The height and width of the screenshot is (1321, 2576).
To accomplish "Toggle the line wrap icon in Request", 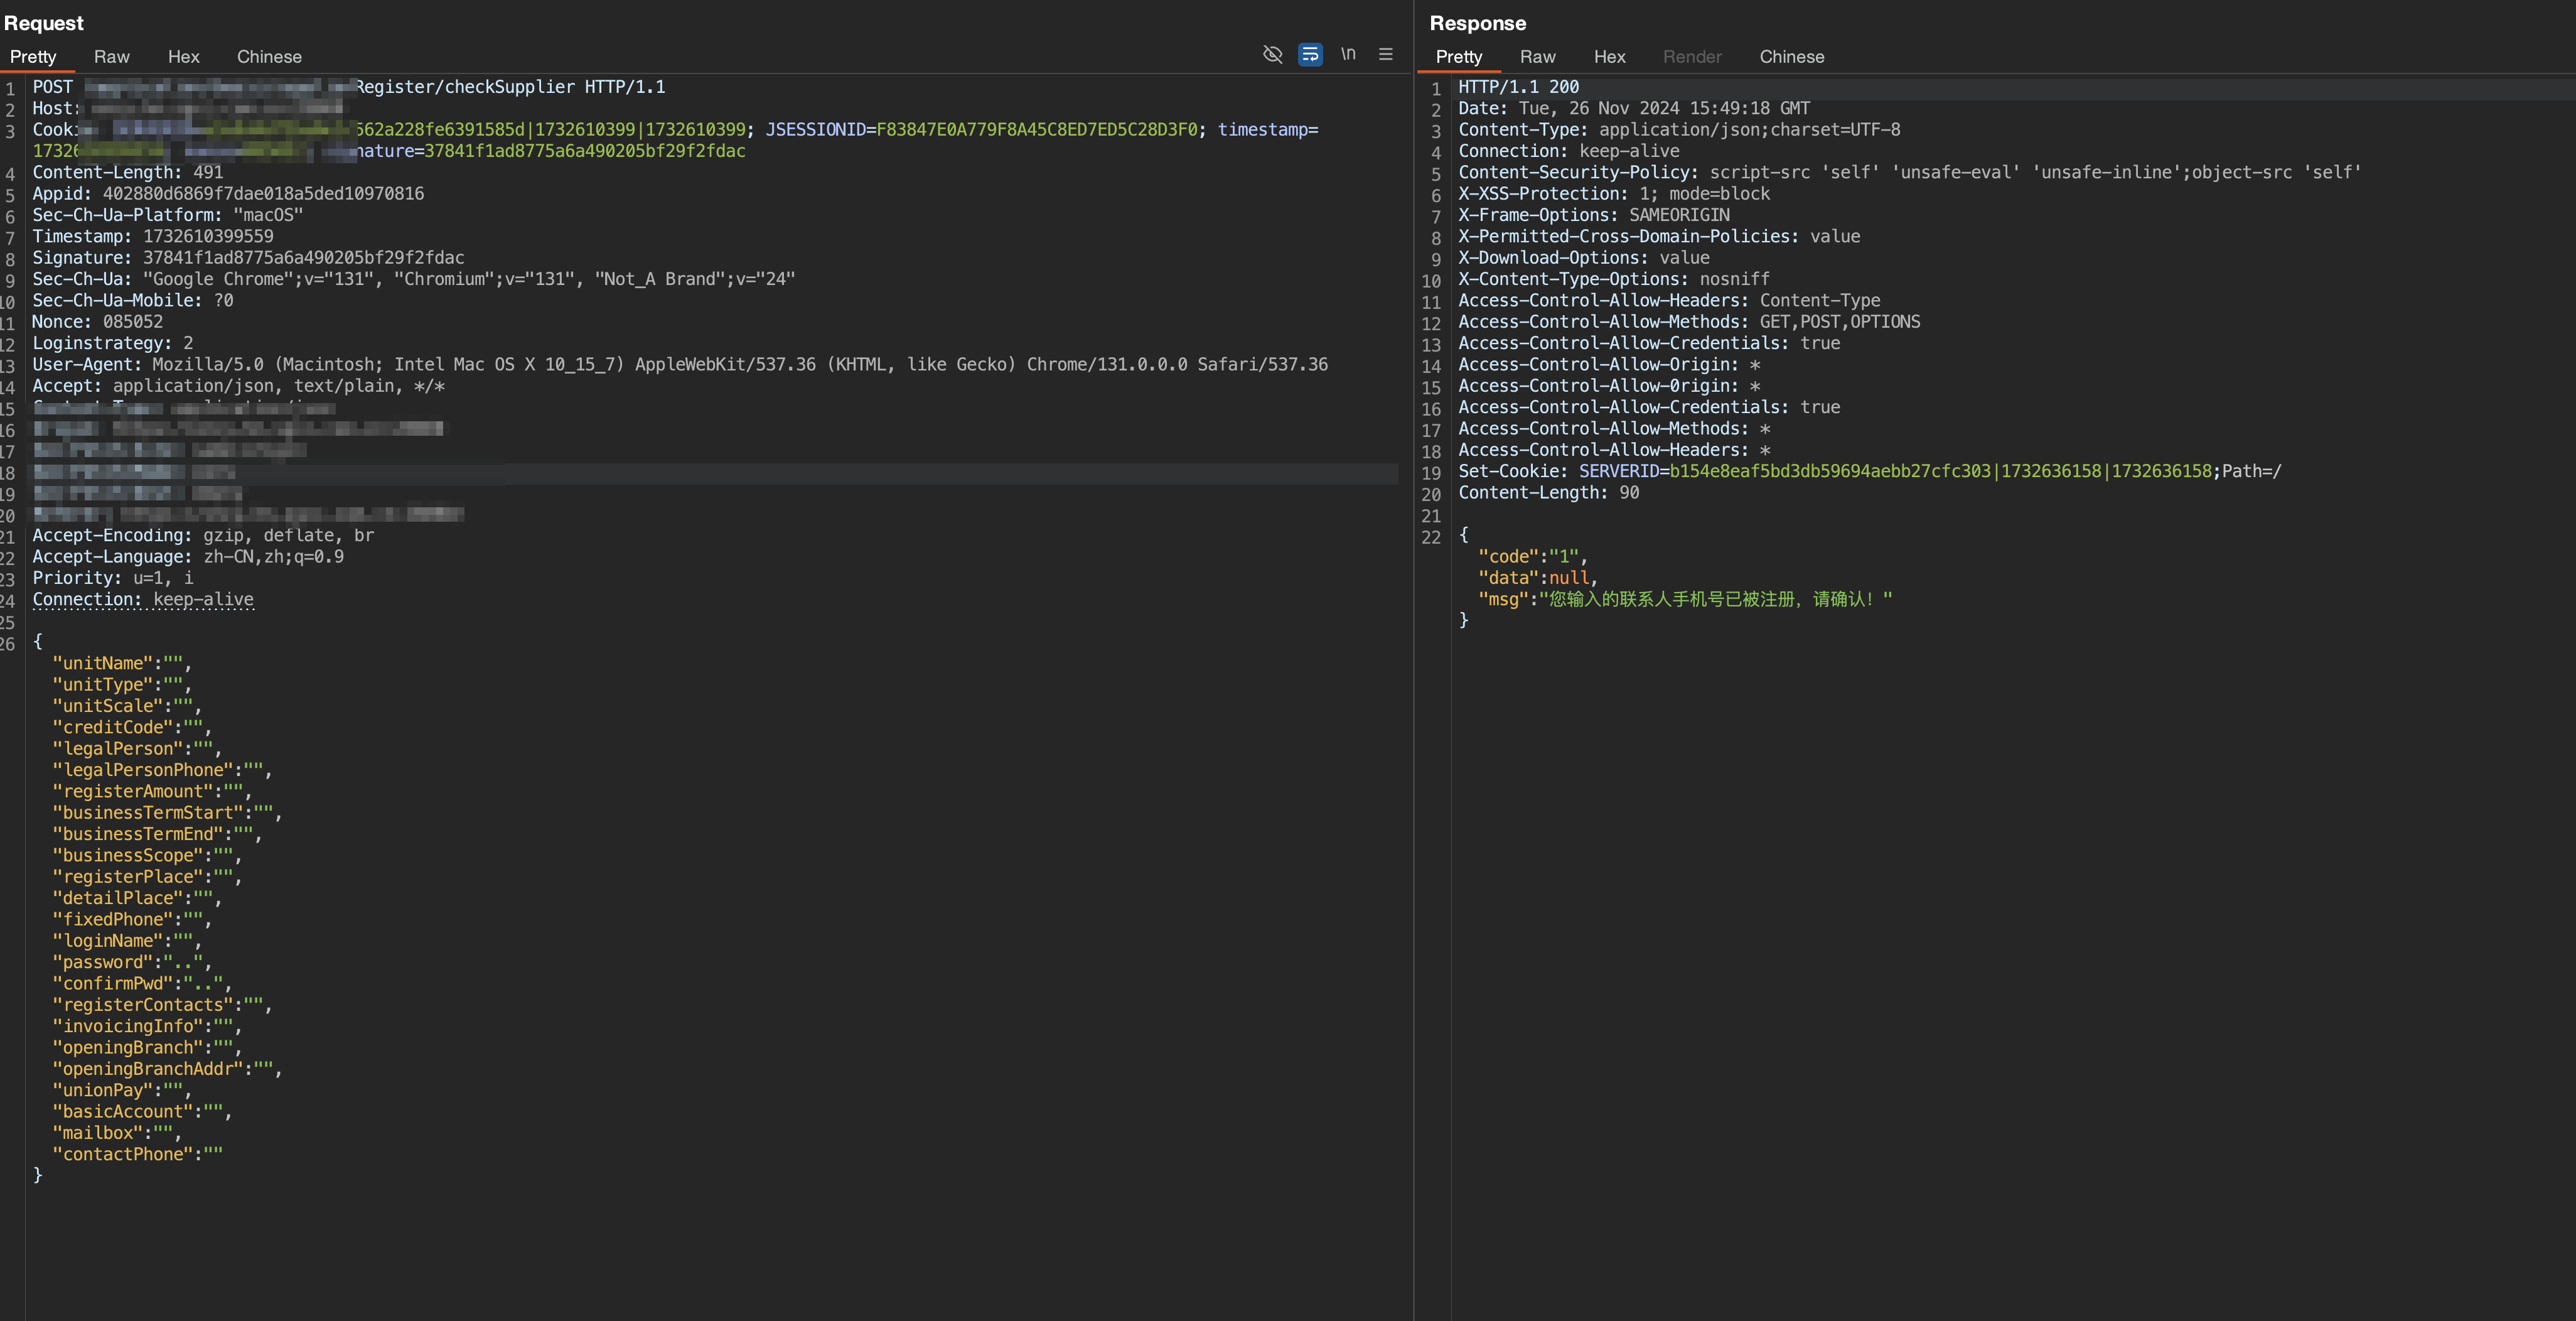I will (1310, 54).
